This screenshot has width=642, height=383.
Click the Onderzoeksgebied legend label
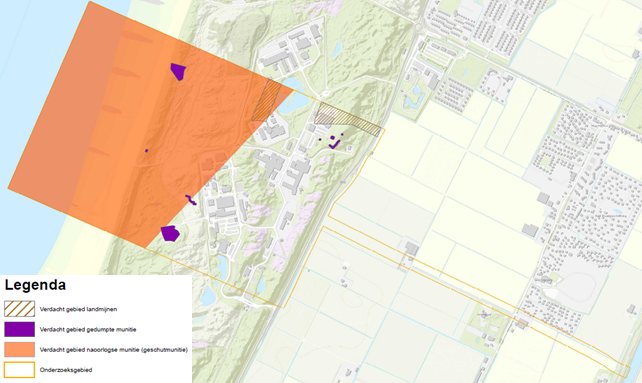click(66, 370)
